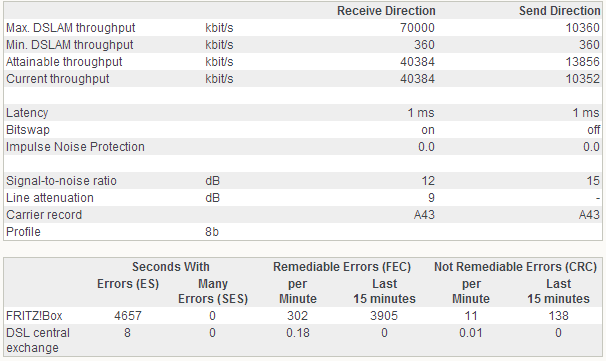Click the Receive Direction column header
Viewport: 606px width, 361px height.
tap(386, 11)
